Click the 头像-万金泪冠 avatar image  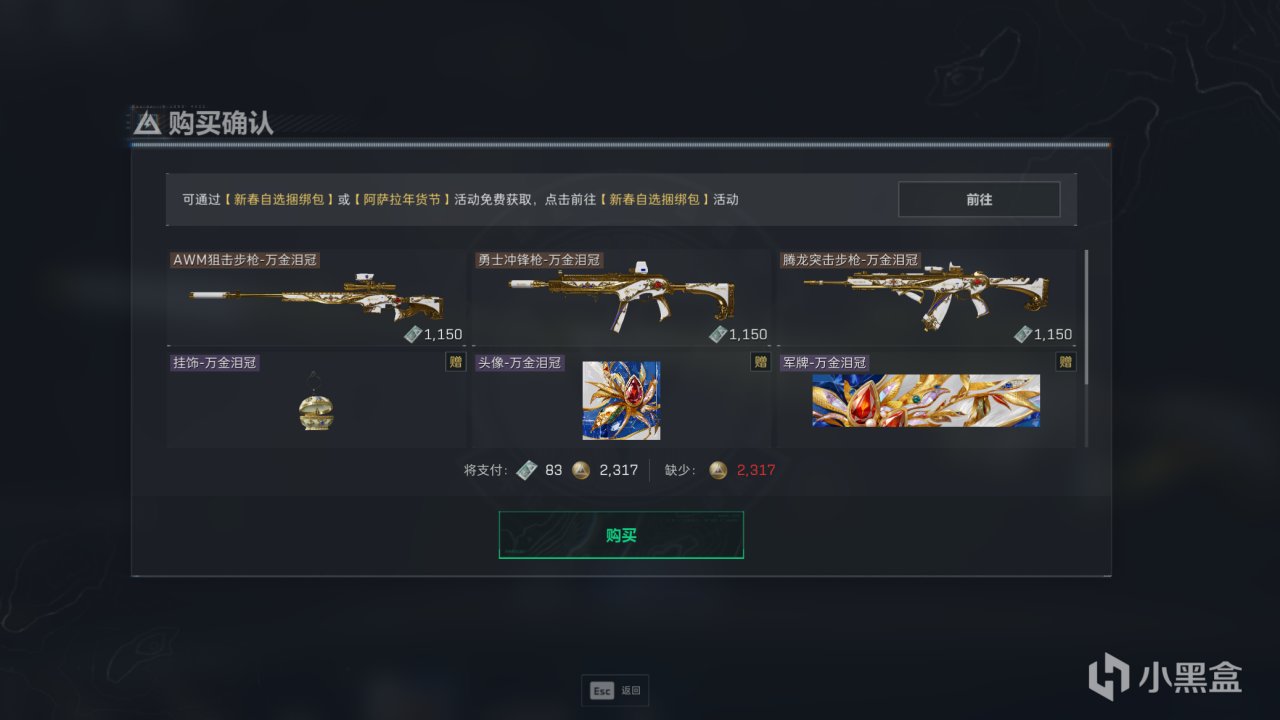pos(621,400)
